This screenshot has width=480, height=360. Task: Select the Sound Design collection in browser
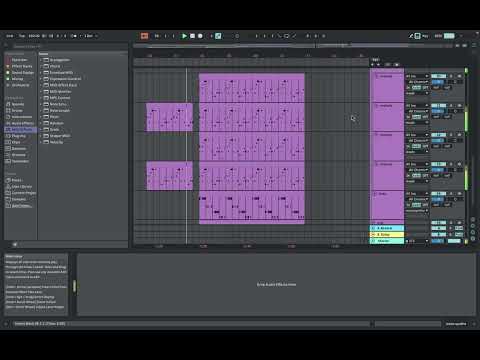pos(20,73)
